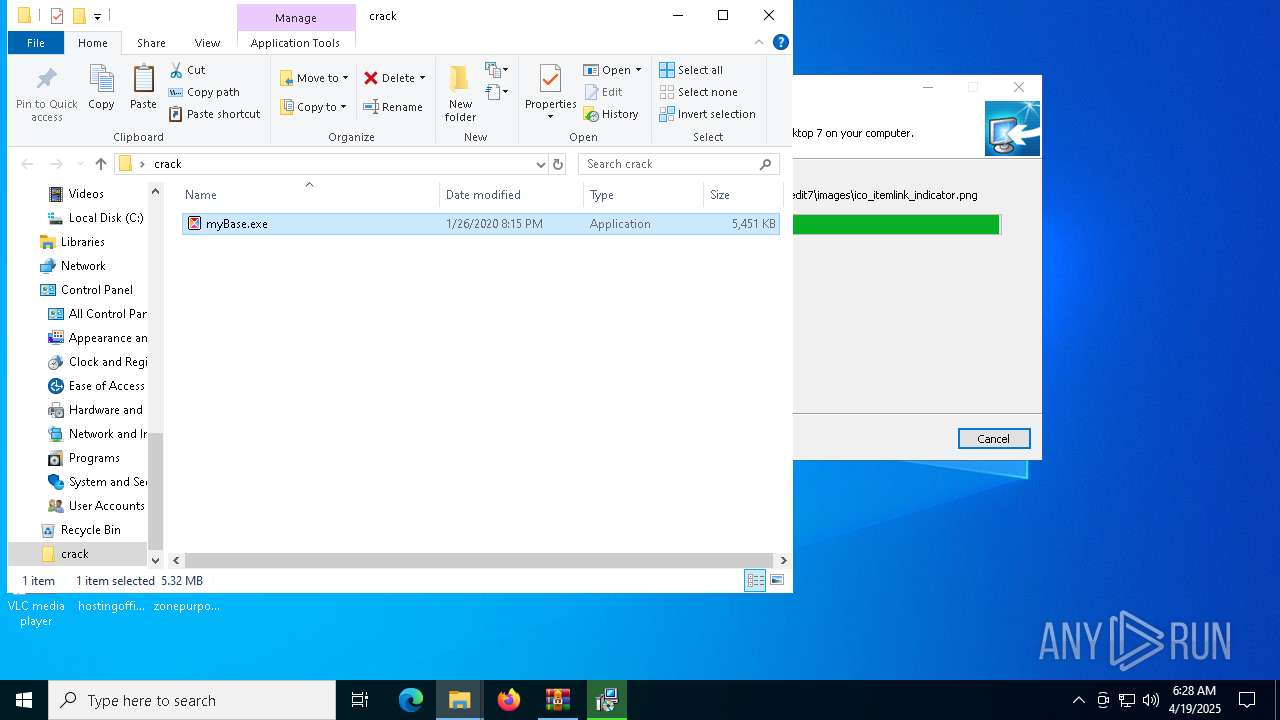Open Microsoft Edge from taskbar

(x=411, y=700)
